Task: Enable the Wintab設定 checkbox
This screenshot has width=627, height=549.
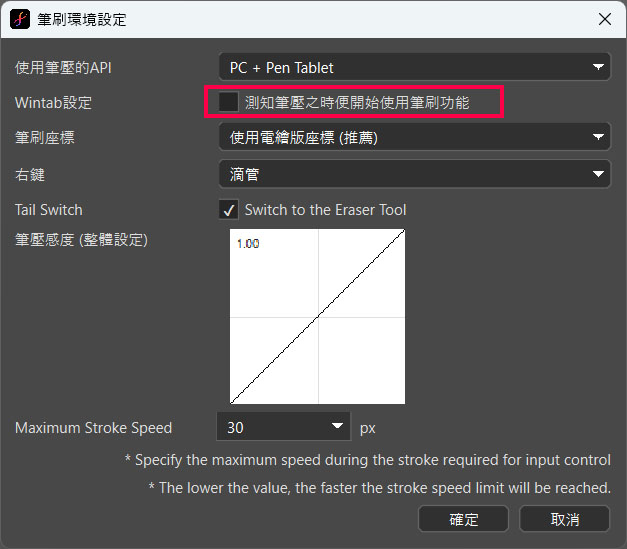Action: tap(229, 102)
